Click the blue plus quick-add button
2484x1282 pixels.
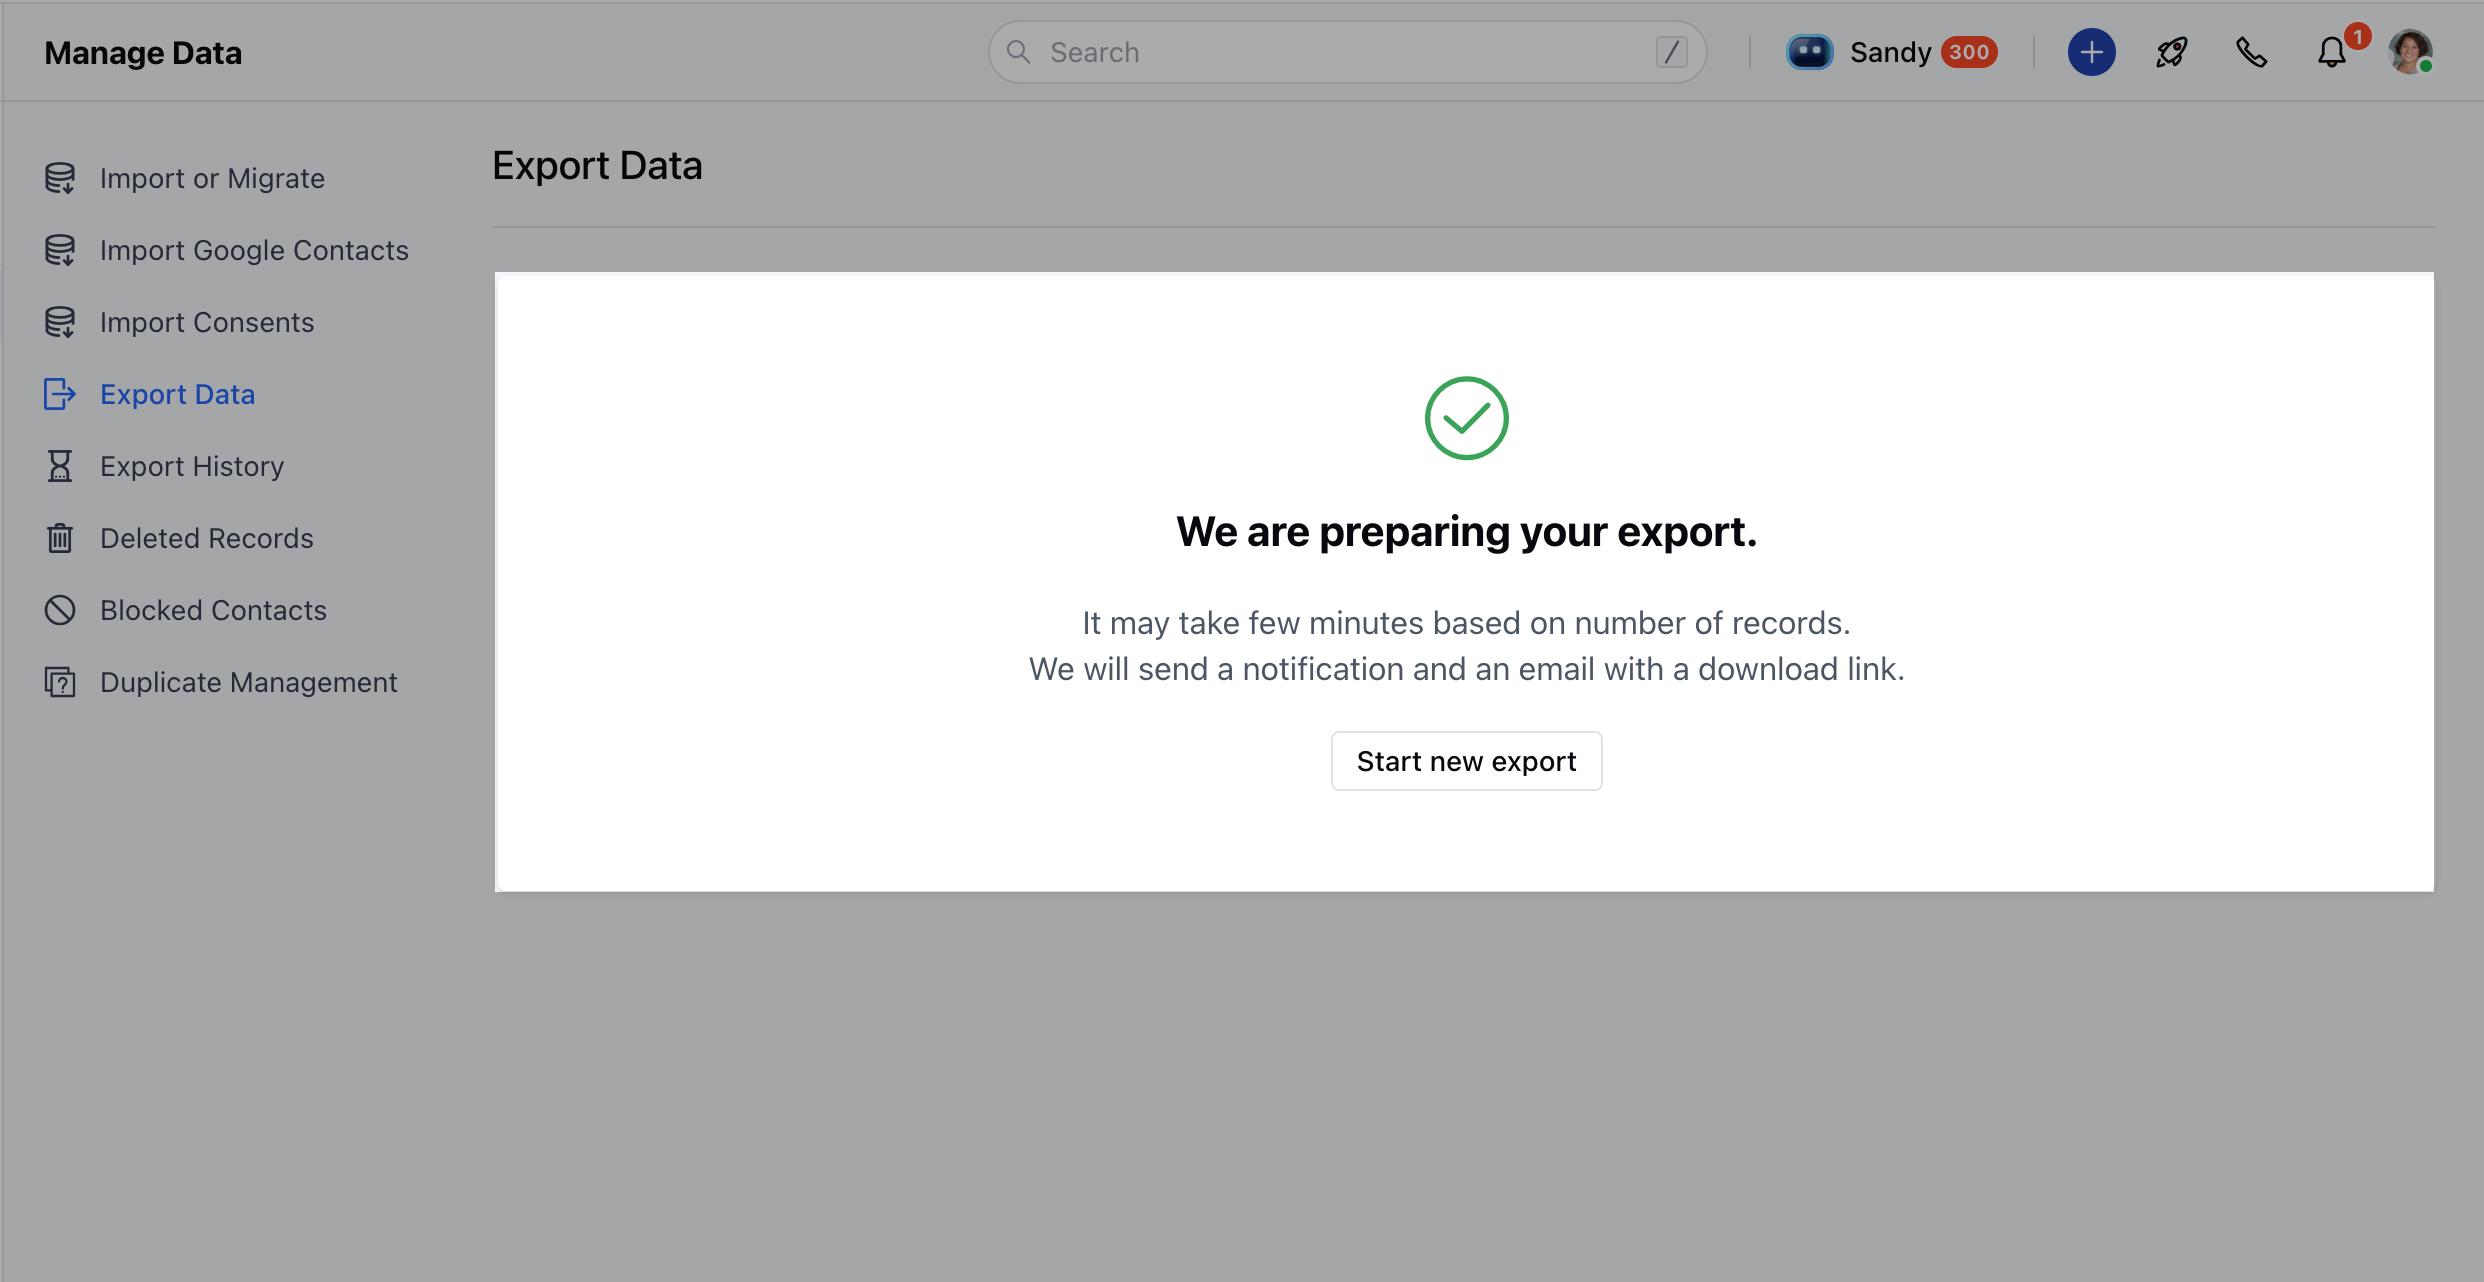pos(2091,52)
